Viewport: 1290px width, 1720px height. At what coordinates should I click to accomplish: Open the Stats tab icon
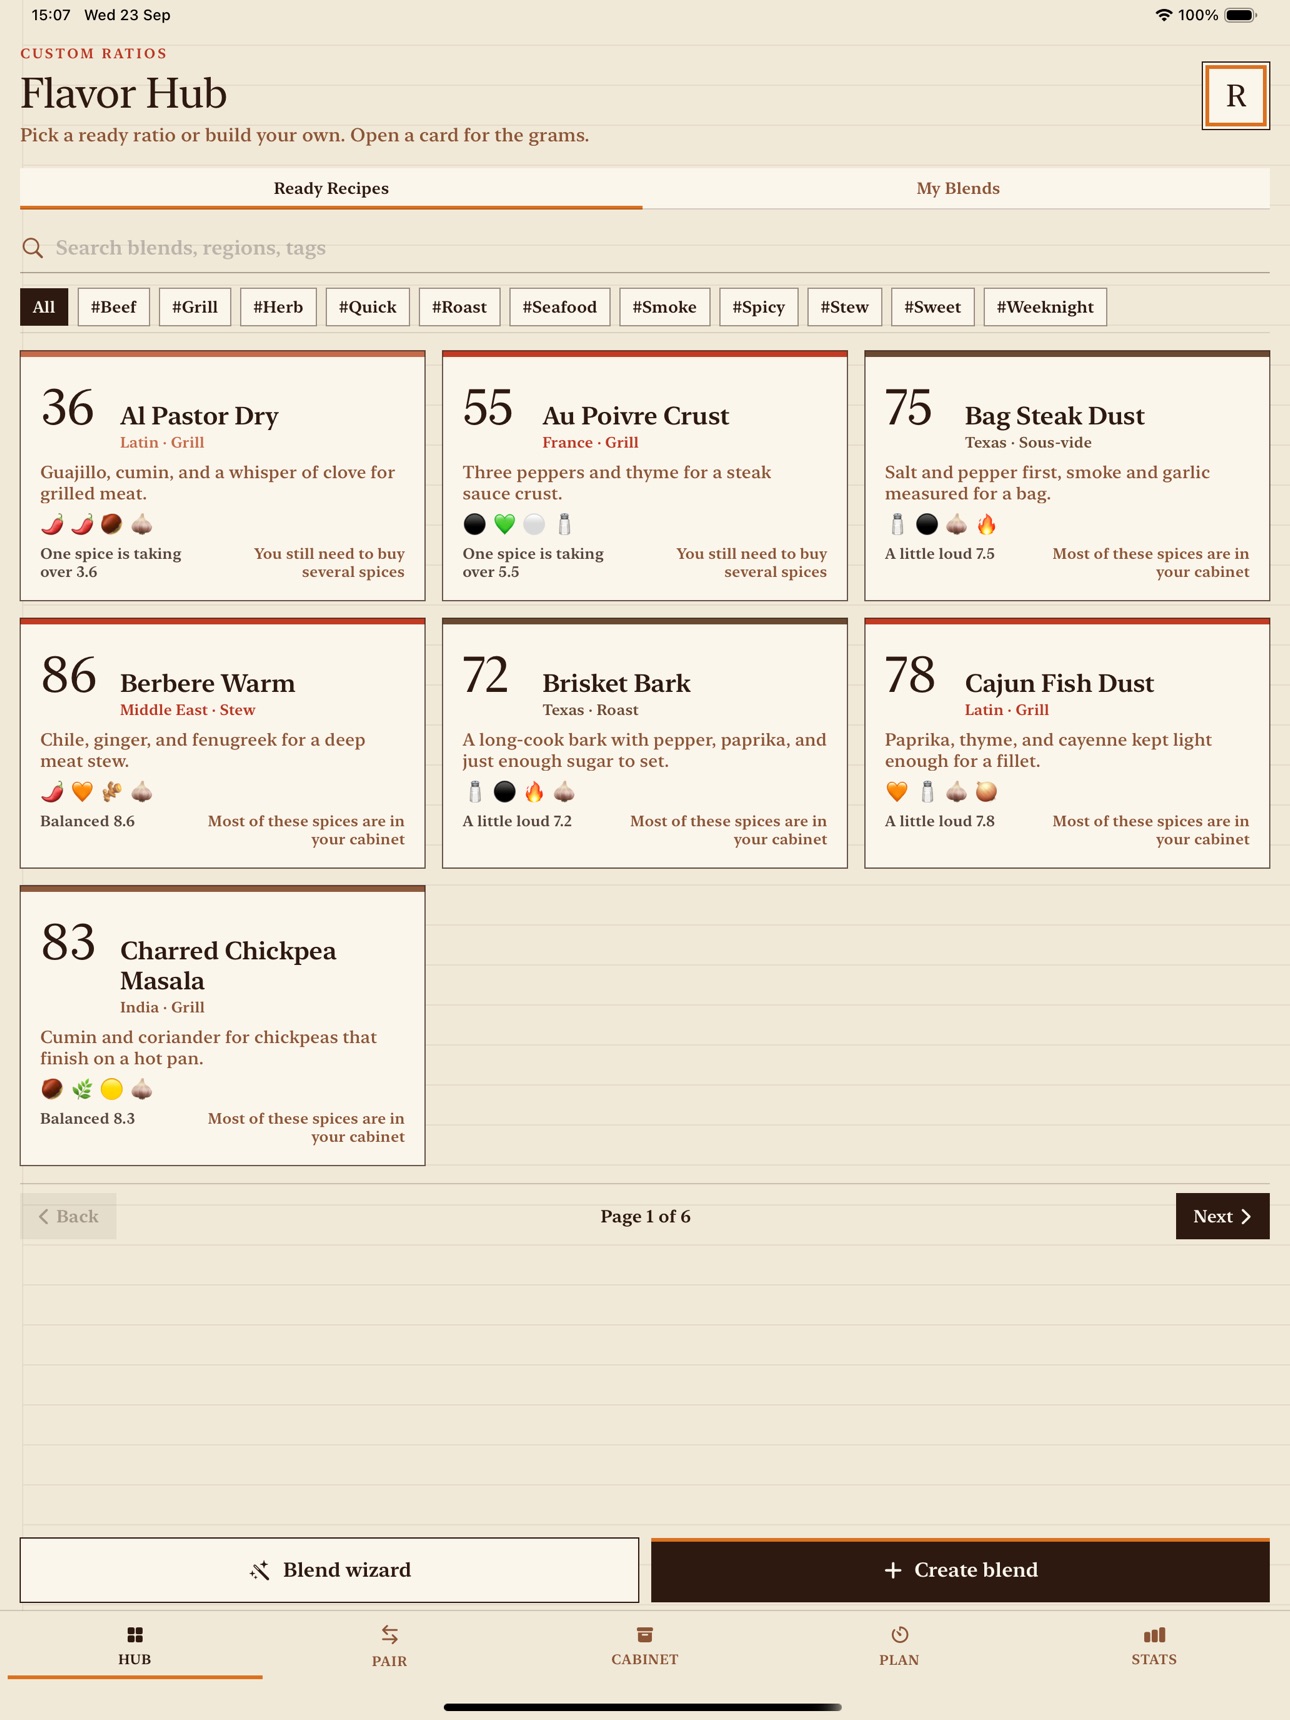point(1154,1635)
